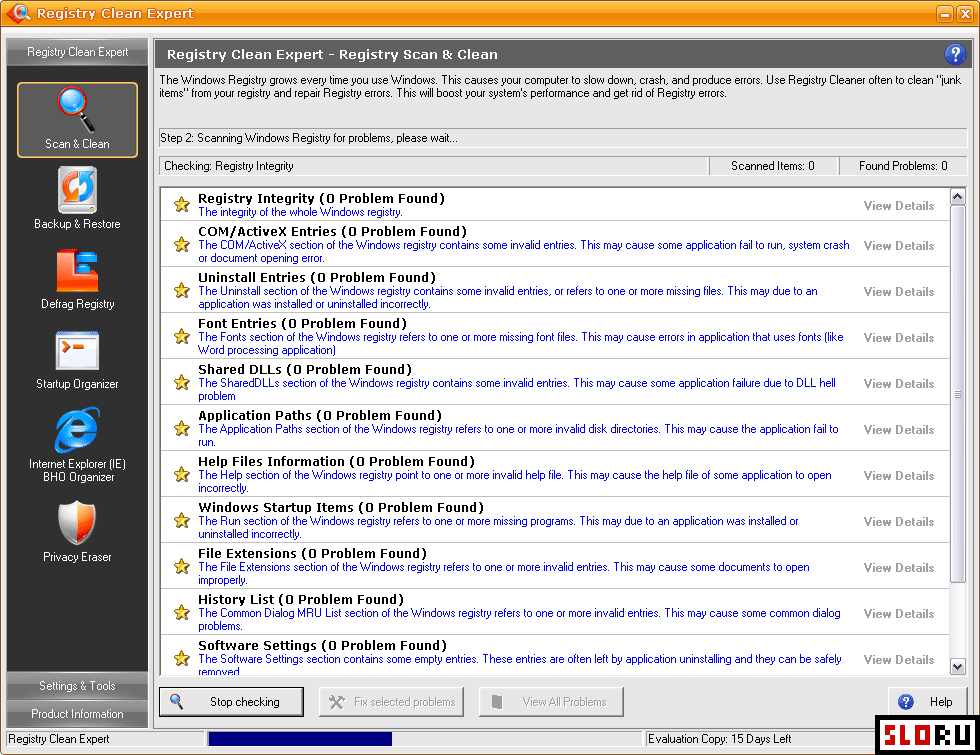View Details for COM/ActiveX Entries
980x755 pixels.
click(899, 246)
